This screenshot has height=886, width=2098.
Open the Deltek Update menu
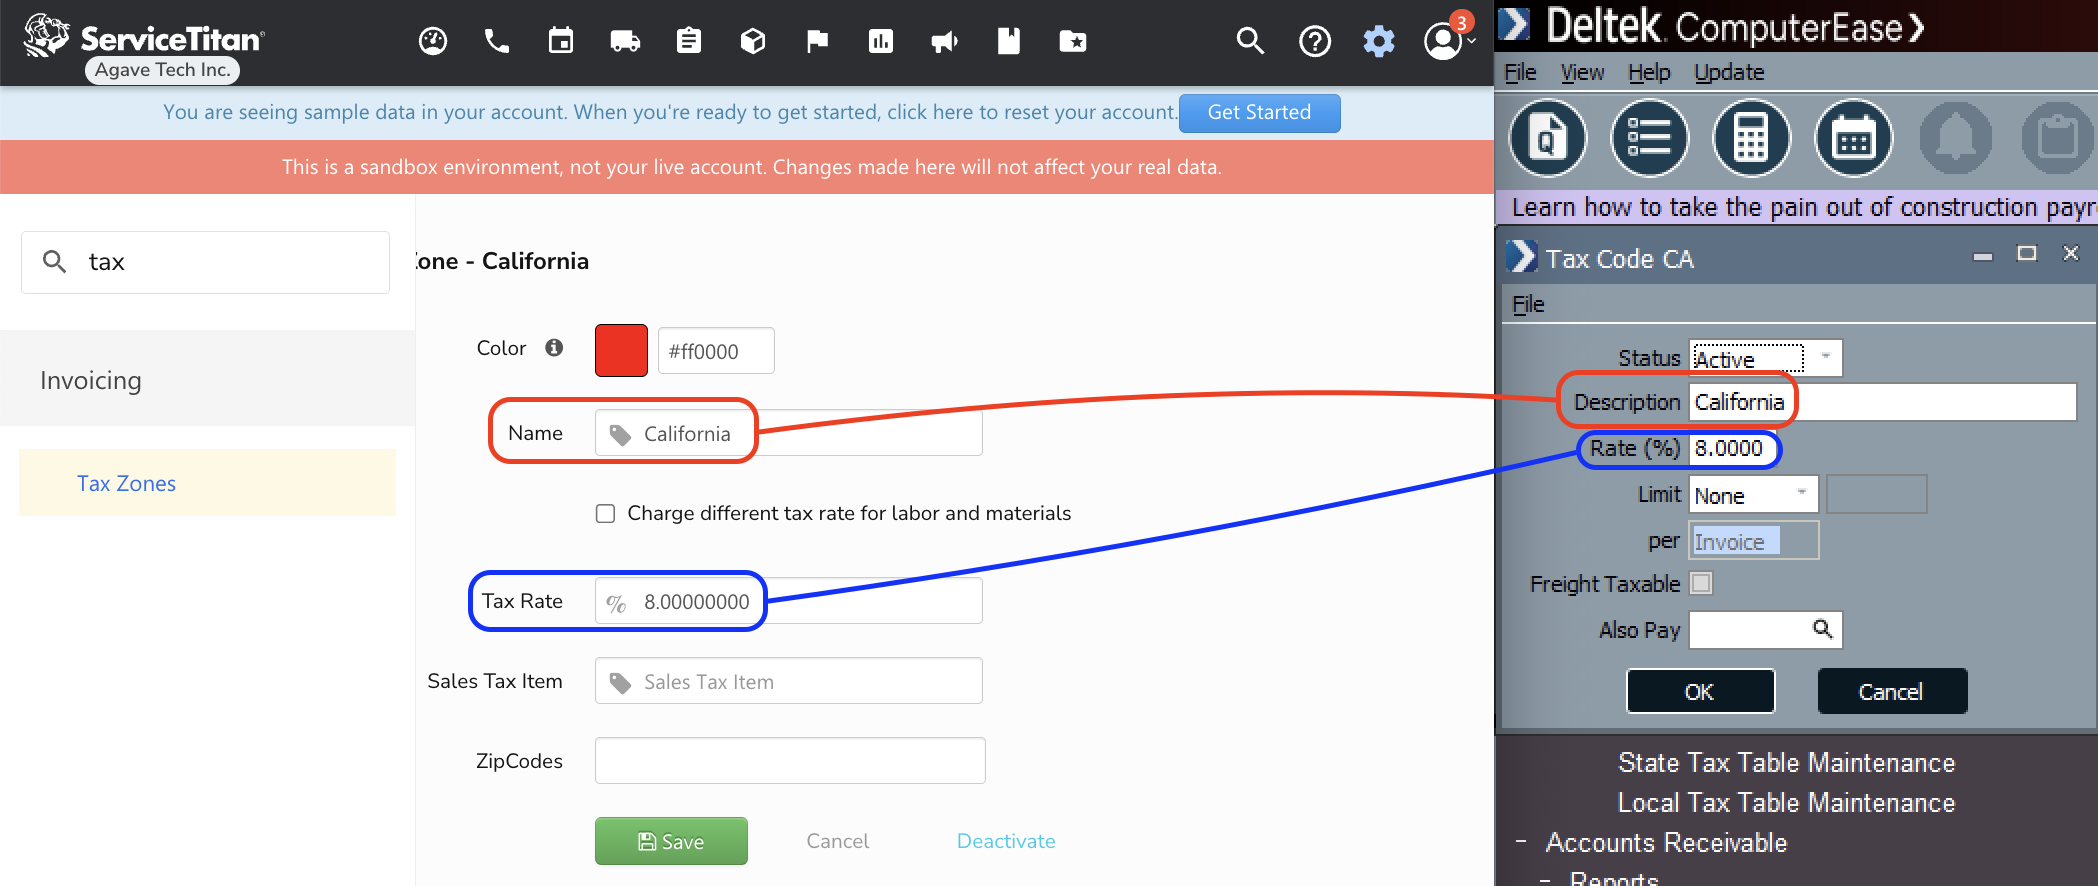[1729, 73]
